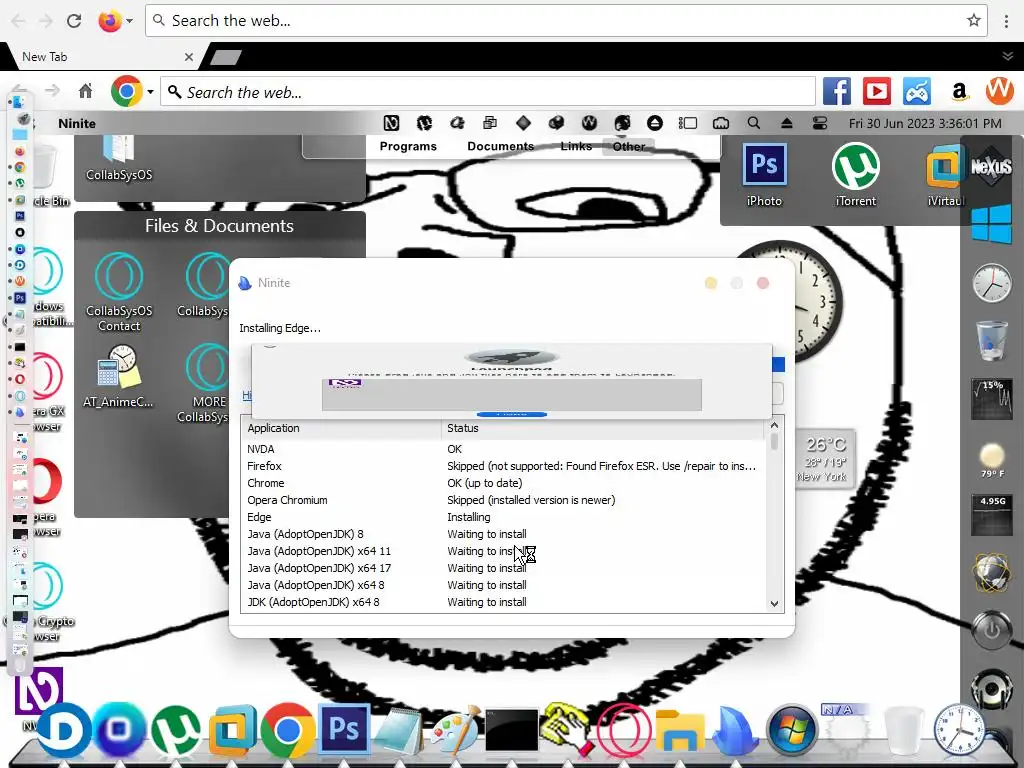The image size is (1024, 768).
Task: Close the New Tab tab
Action: point(189,57)
